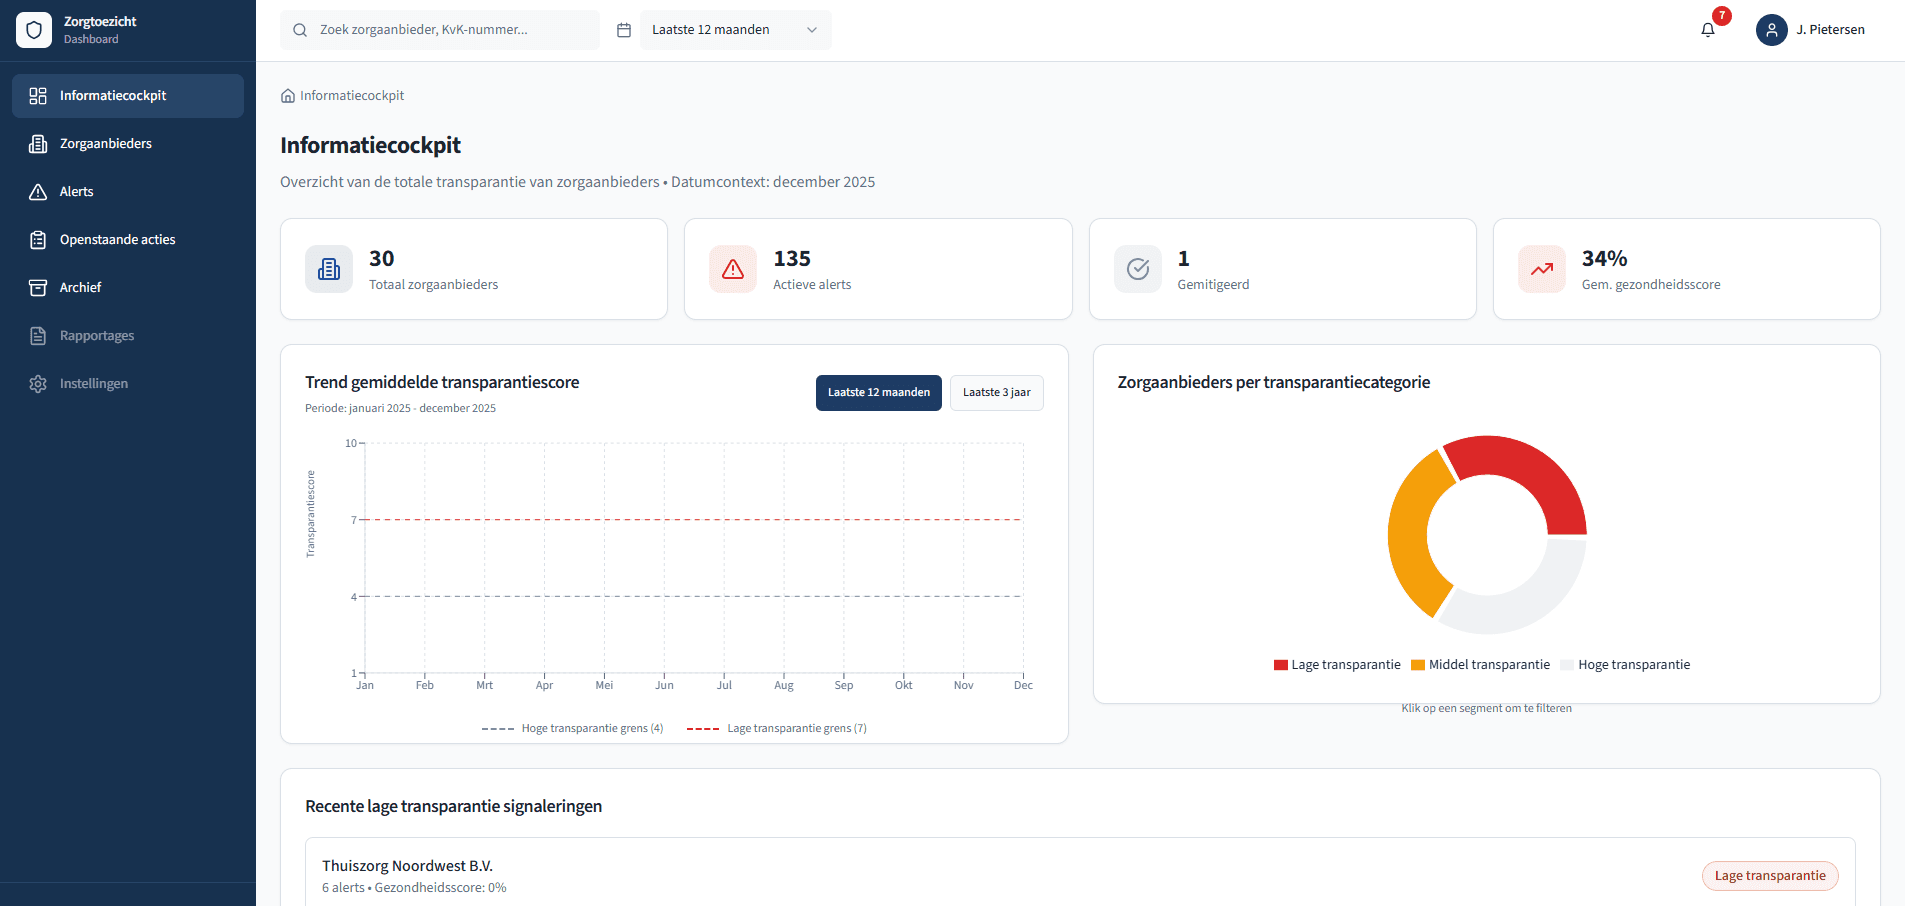Click Informatiecockpit breadcrumb link
This screenshot has width=1905, height=906.
tap(352, 96)
